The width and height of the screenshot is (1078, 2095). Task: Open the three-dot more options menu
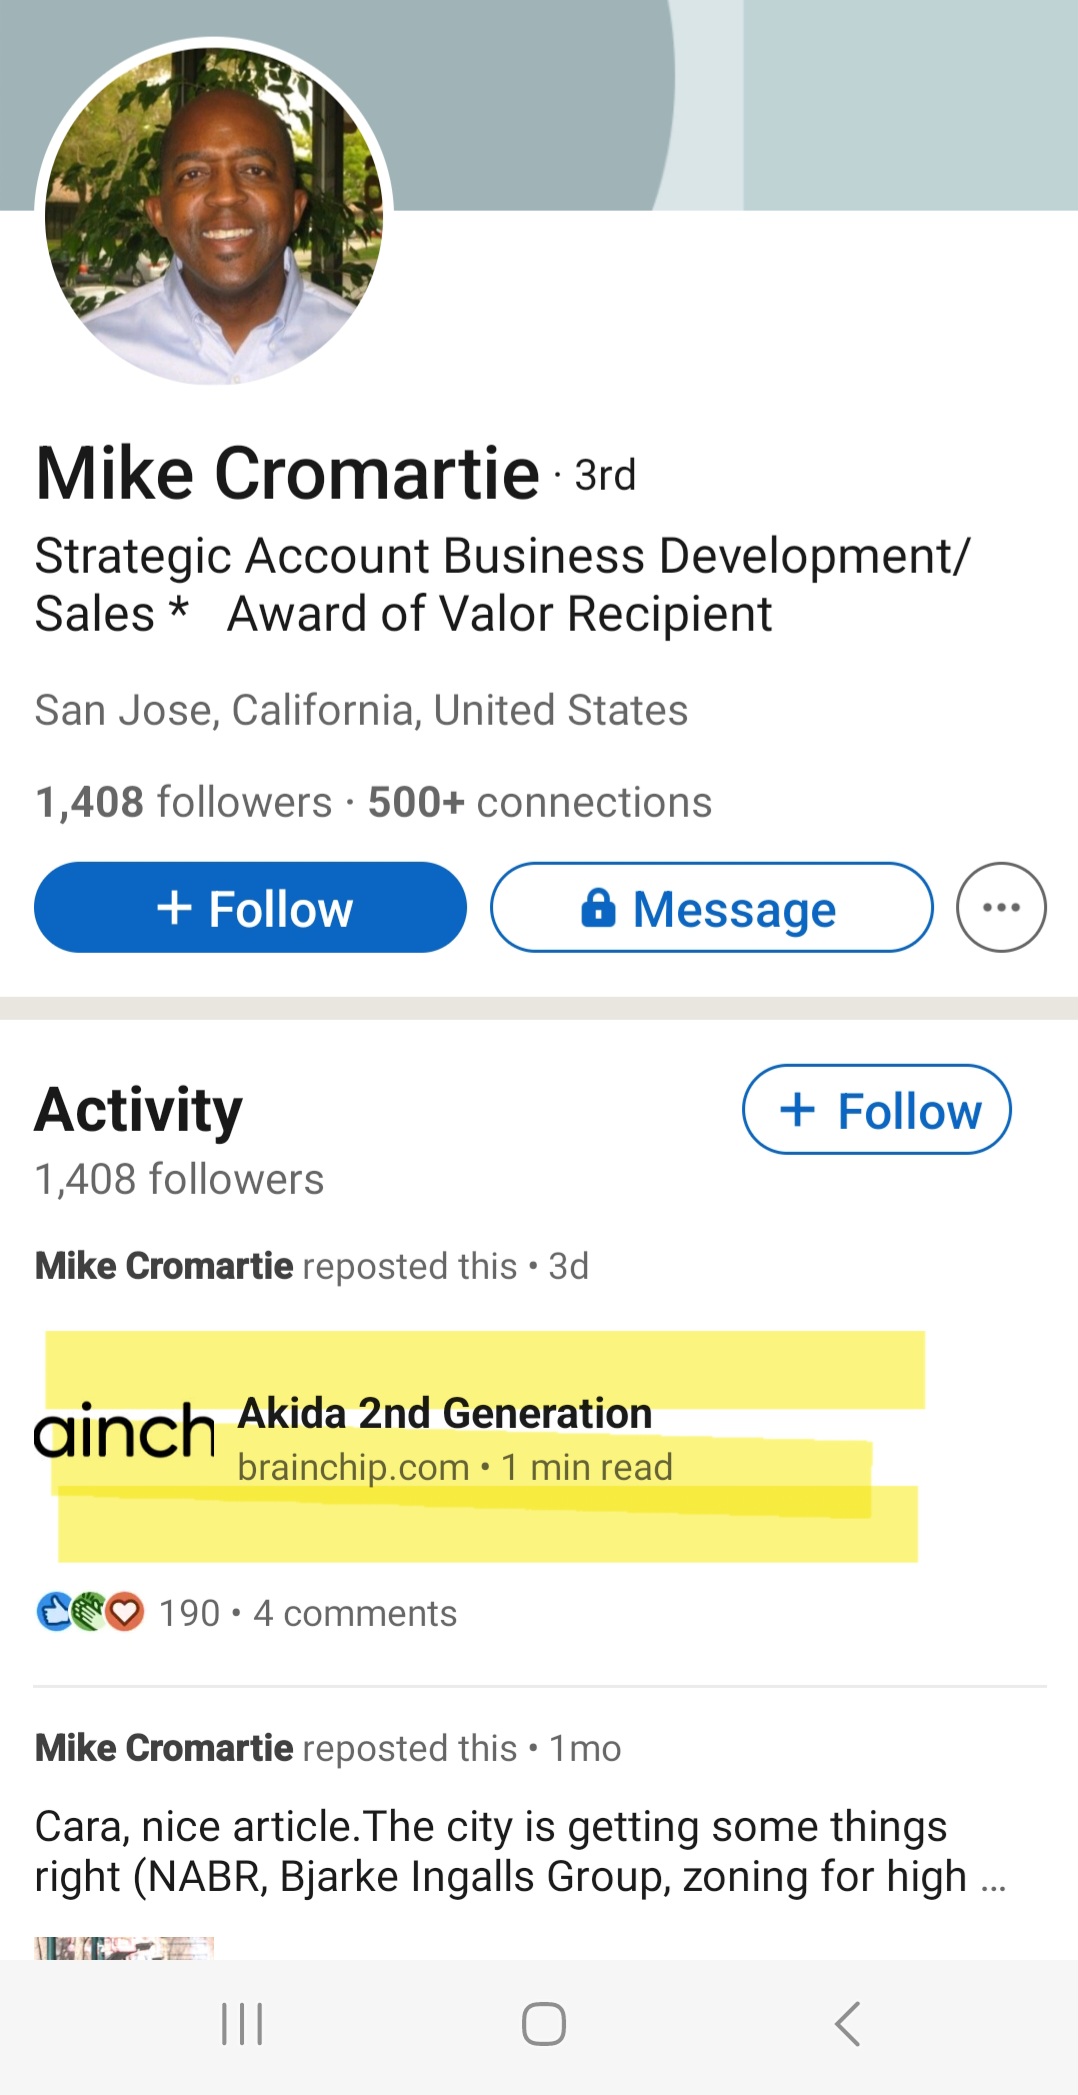point(1001,907)
